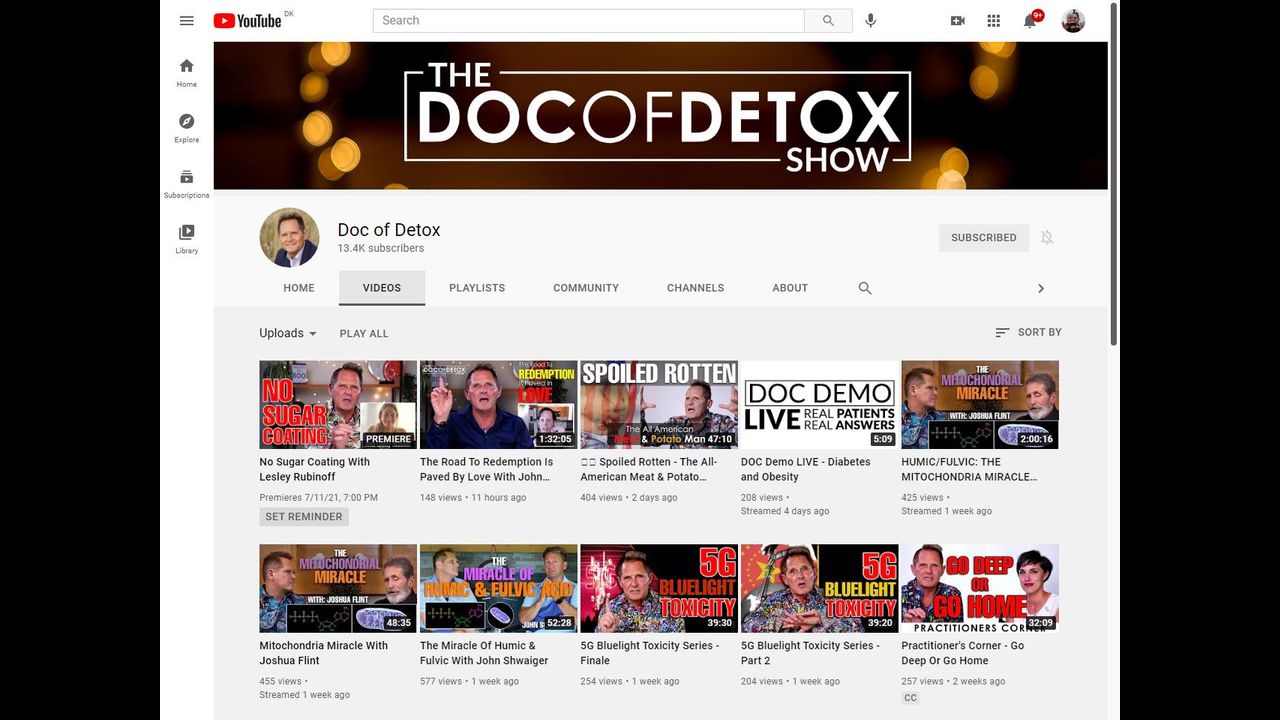Click the search magnifier button
Viewport: 1280px width, 720px height.
tap(828, 21)
